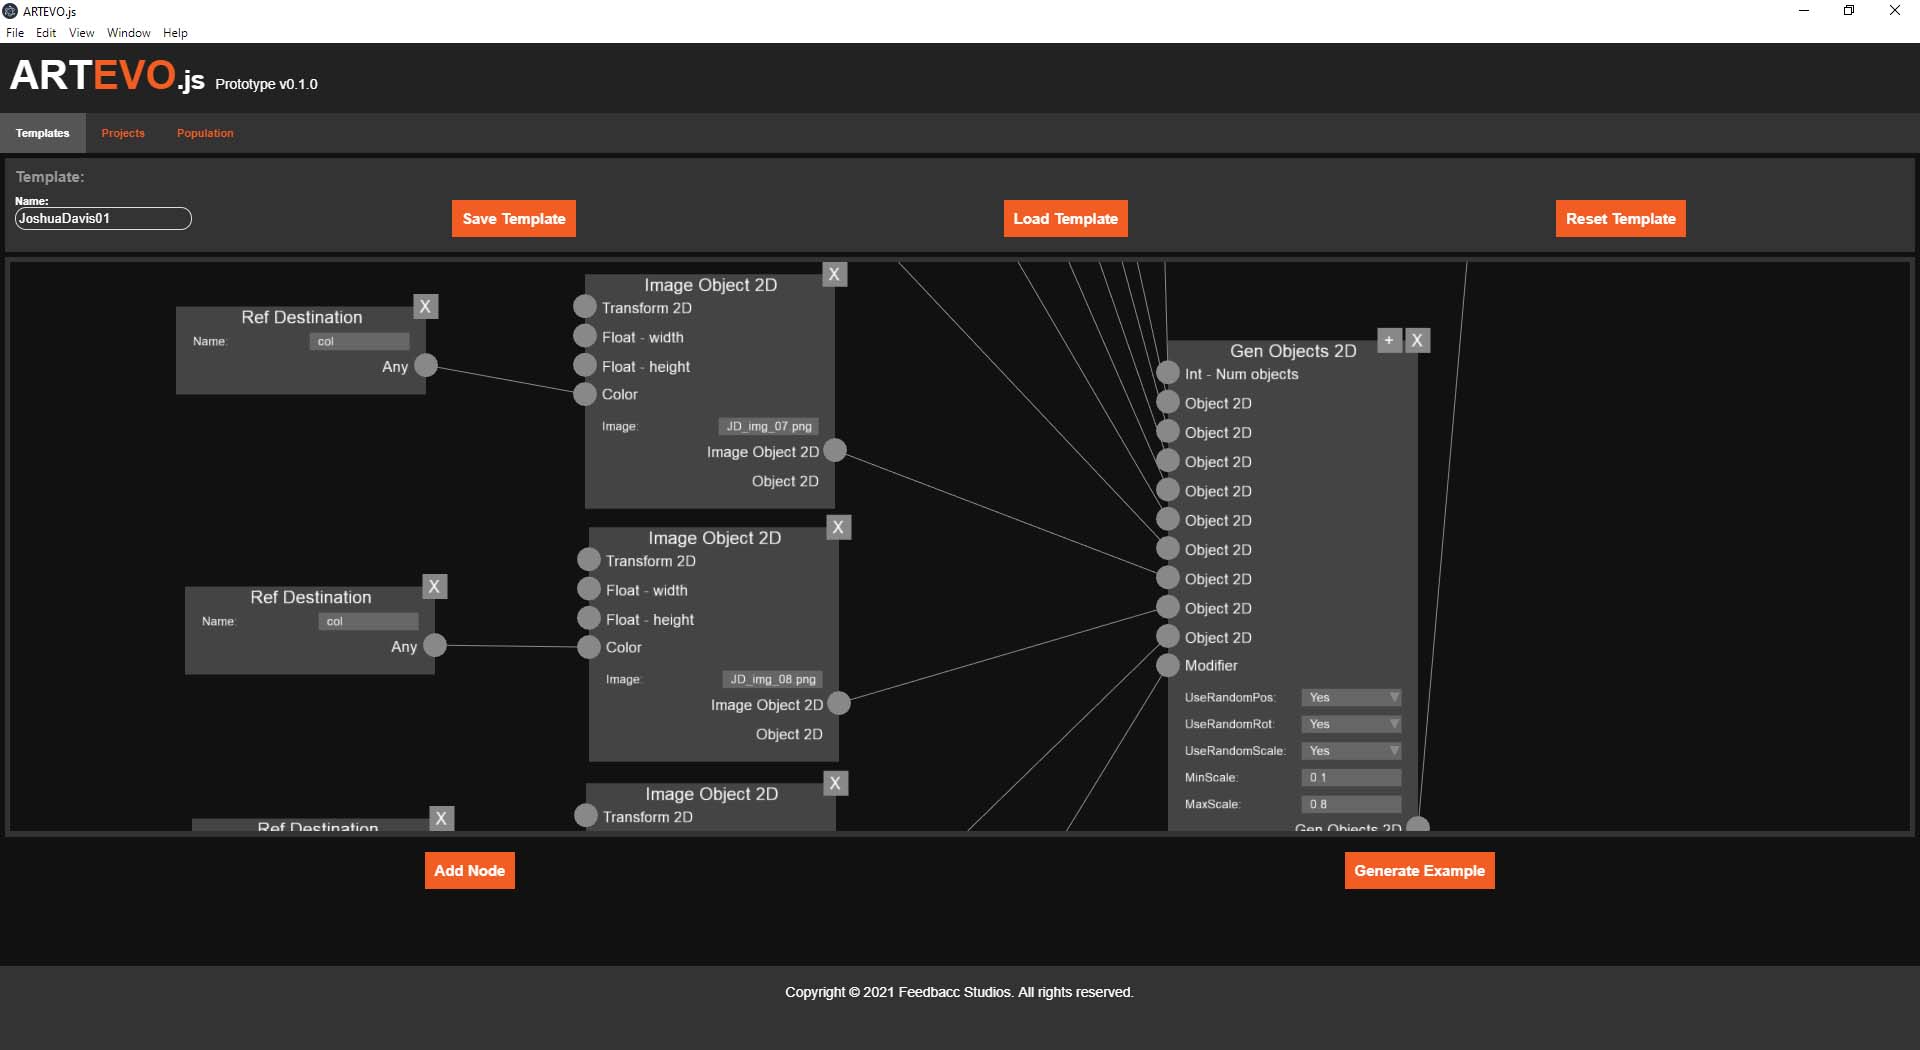Click the Load Template button
1920x1050 pixels.
(1065, 219)
